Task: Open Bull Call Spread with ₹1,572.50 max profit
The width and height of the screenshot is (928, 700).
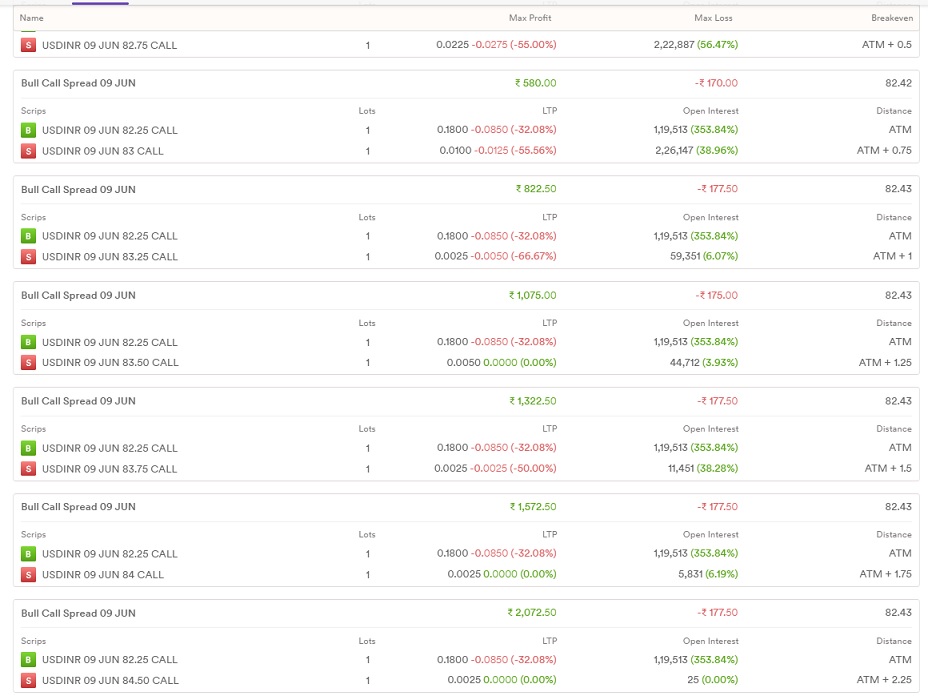Action: coord(78,508)
